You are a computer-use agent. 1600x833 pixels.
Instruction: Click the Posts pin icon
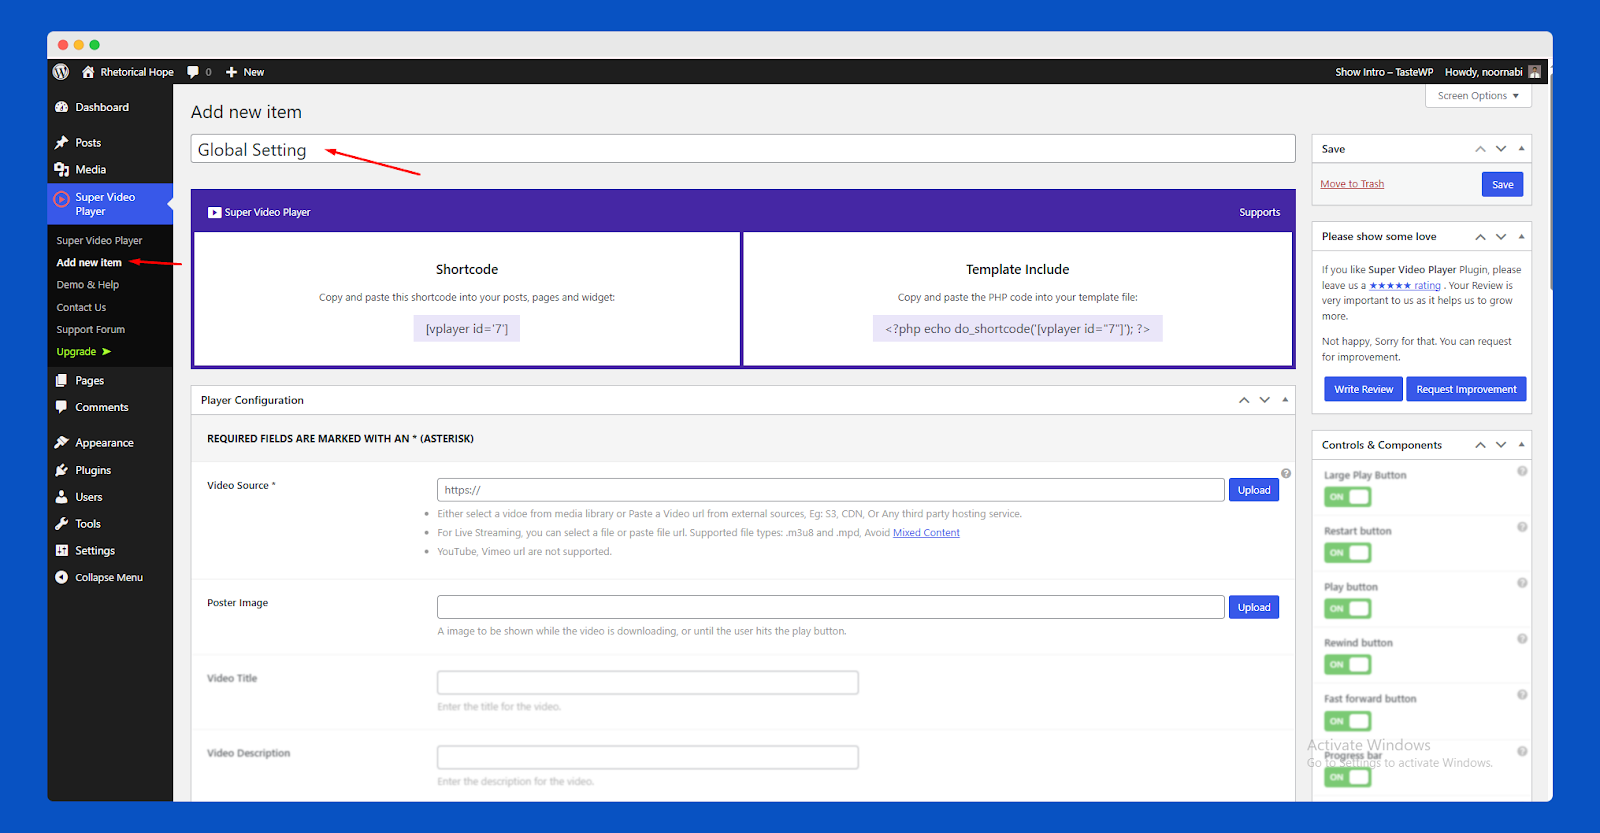point(62,143)
